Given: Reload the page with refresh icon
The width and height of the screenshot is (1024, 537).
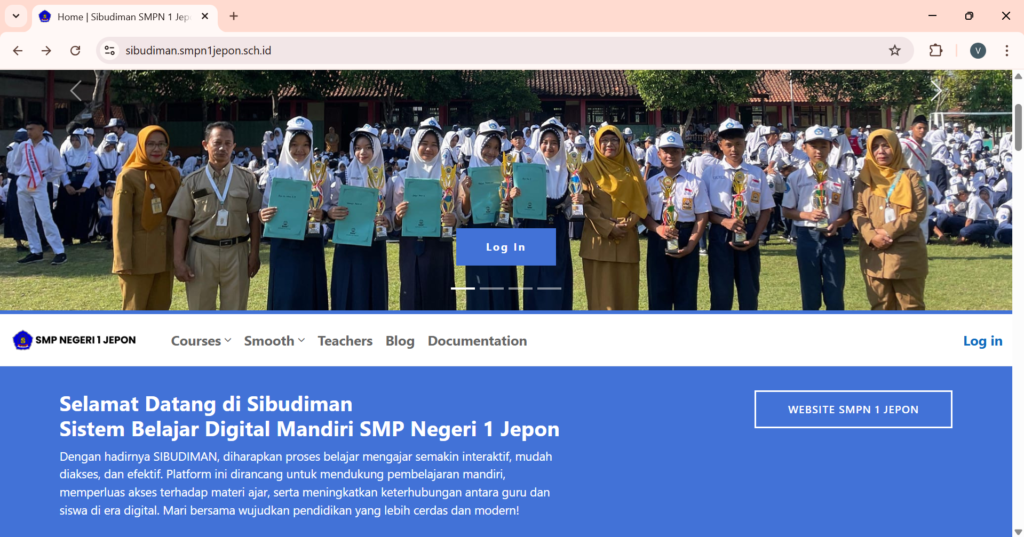Looking at the screenshot, I should click(75, 50).
